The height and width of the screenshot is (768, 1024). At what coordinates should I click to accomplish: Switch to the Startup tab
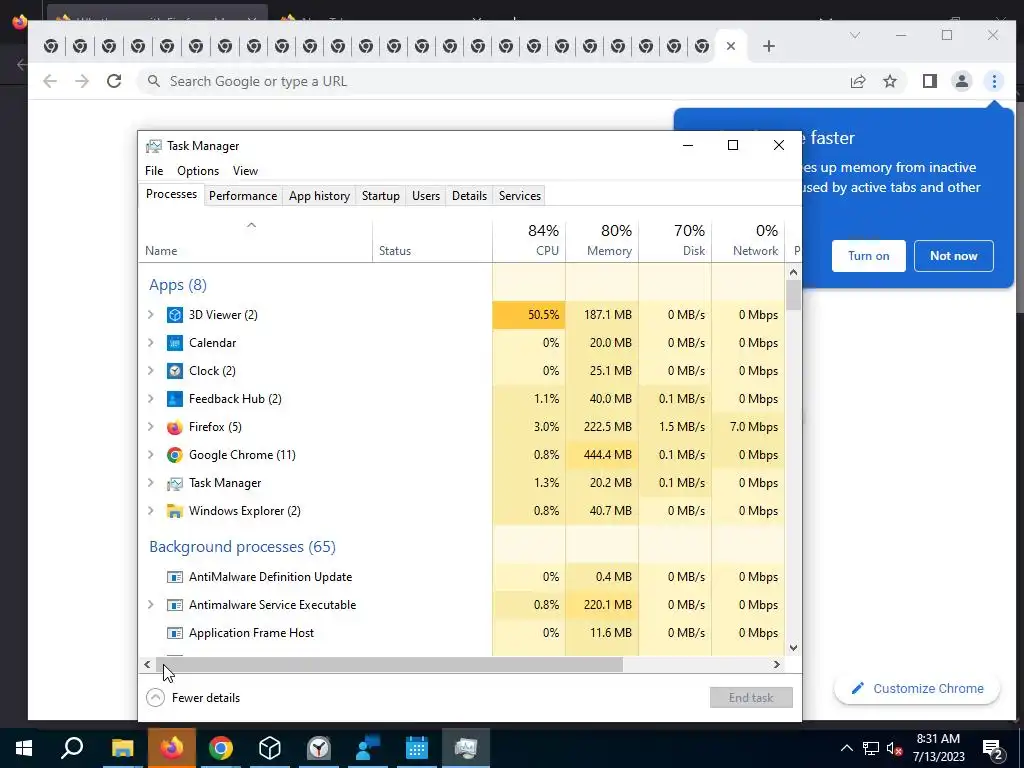click(381, 196)
